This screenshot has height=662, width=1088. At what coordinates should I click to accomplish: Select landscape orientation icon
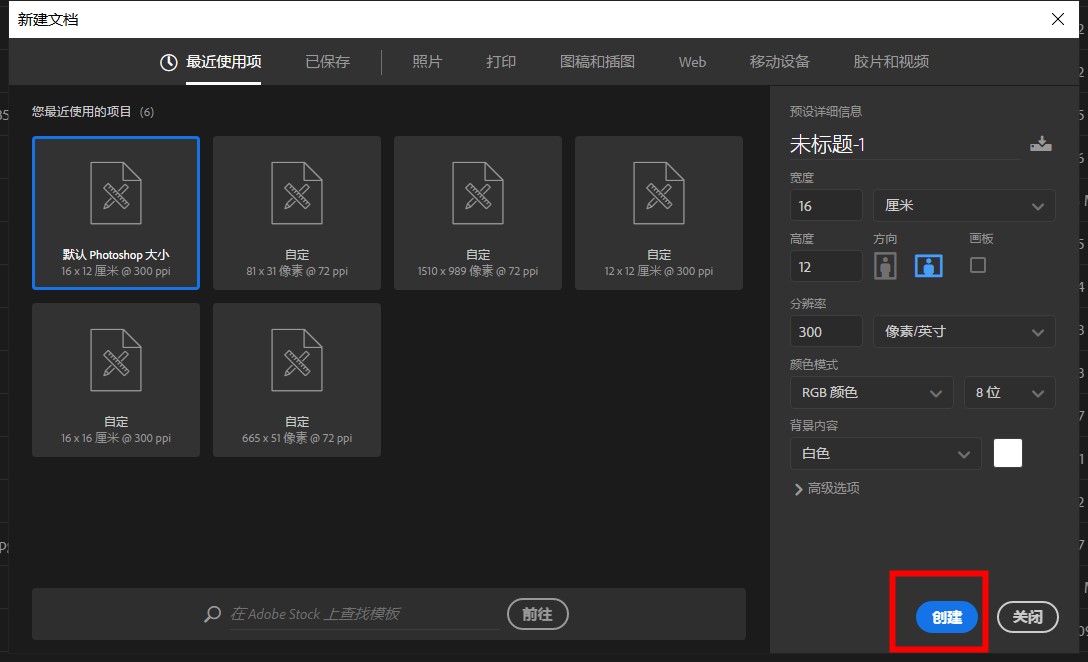click(x=928, y=266)
